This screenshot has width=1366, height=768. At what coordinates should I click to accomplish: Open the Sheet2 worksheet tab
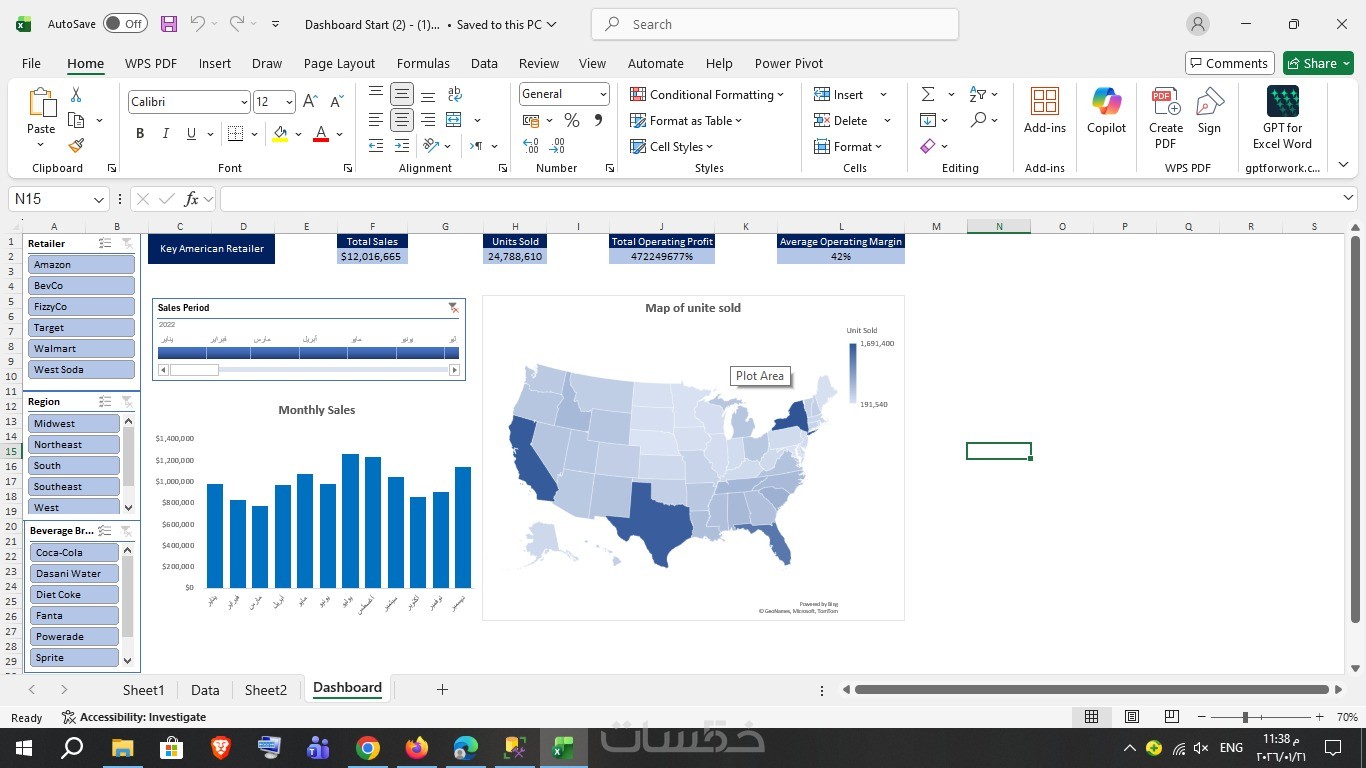click(266, 690)
